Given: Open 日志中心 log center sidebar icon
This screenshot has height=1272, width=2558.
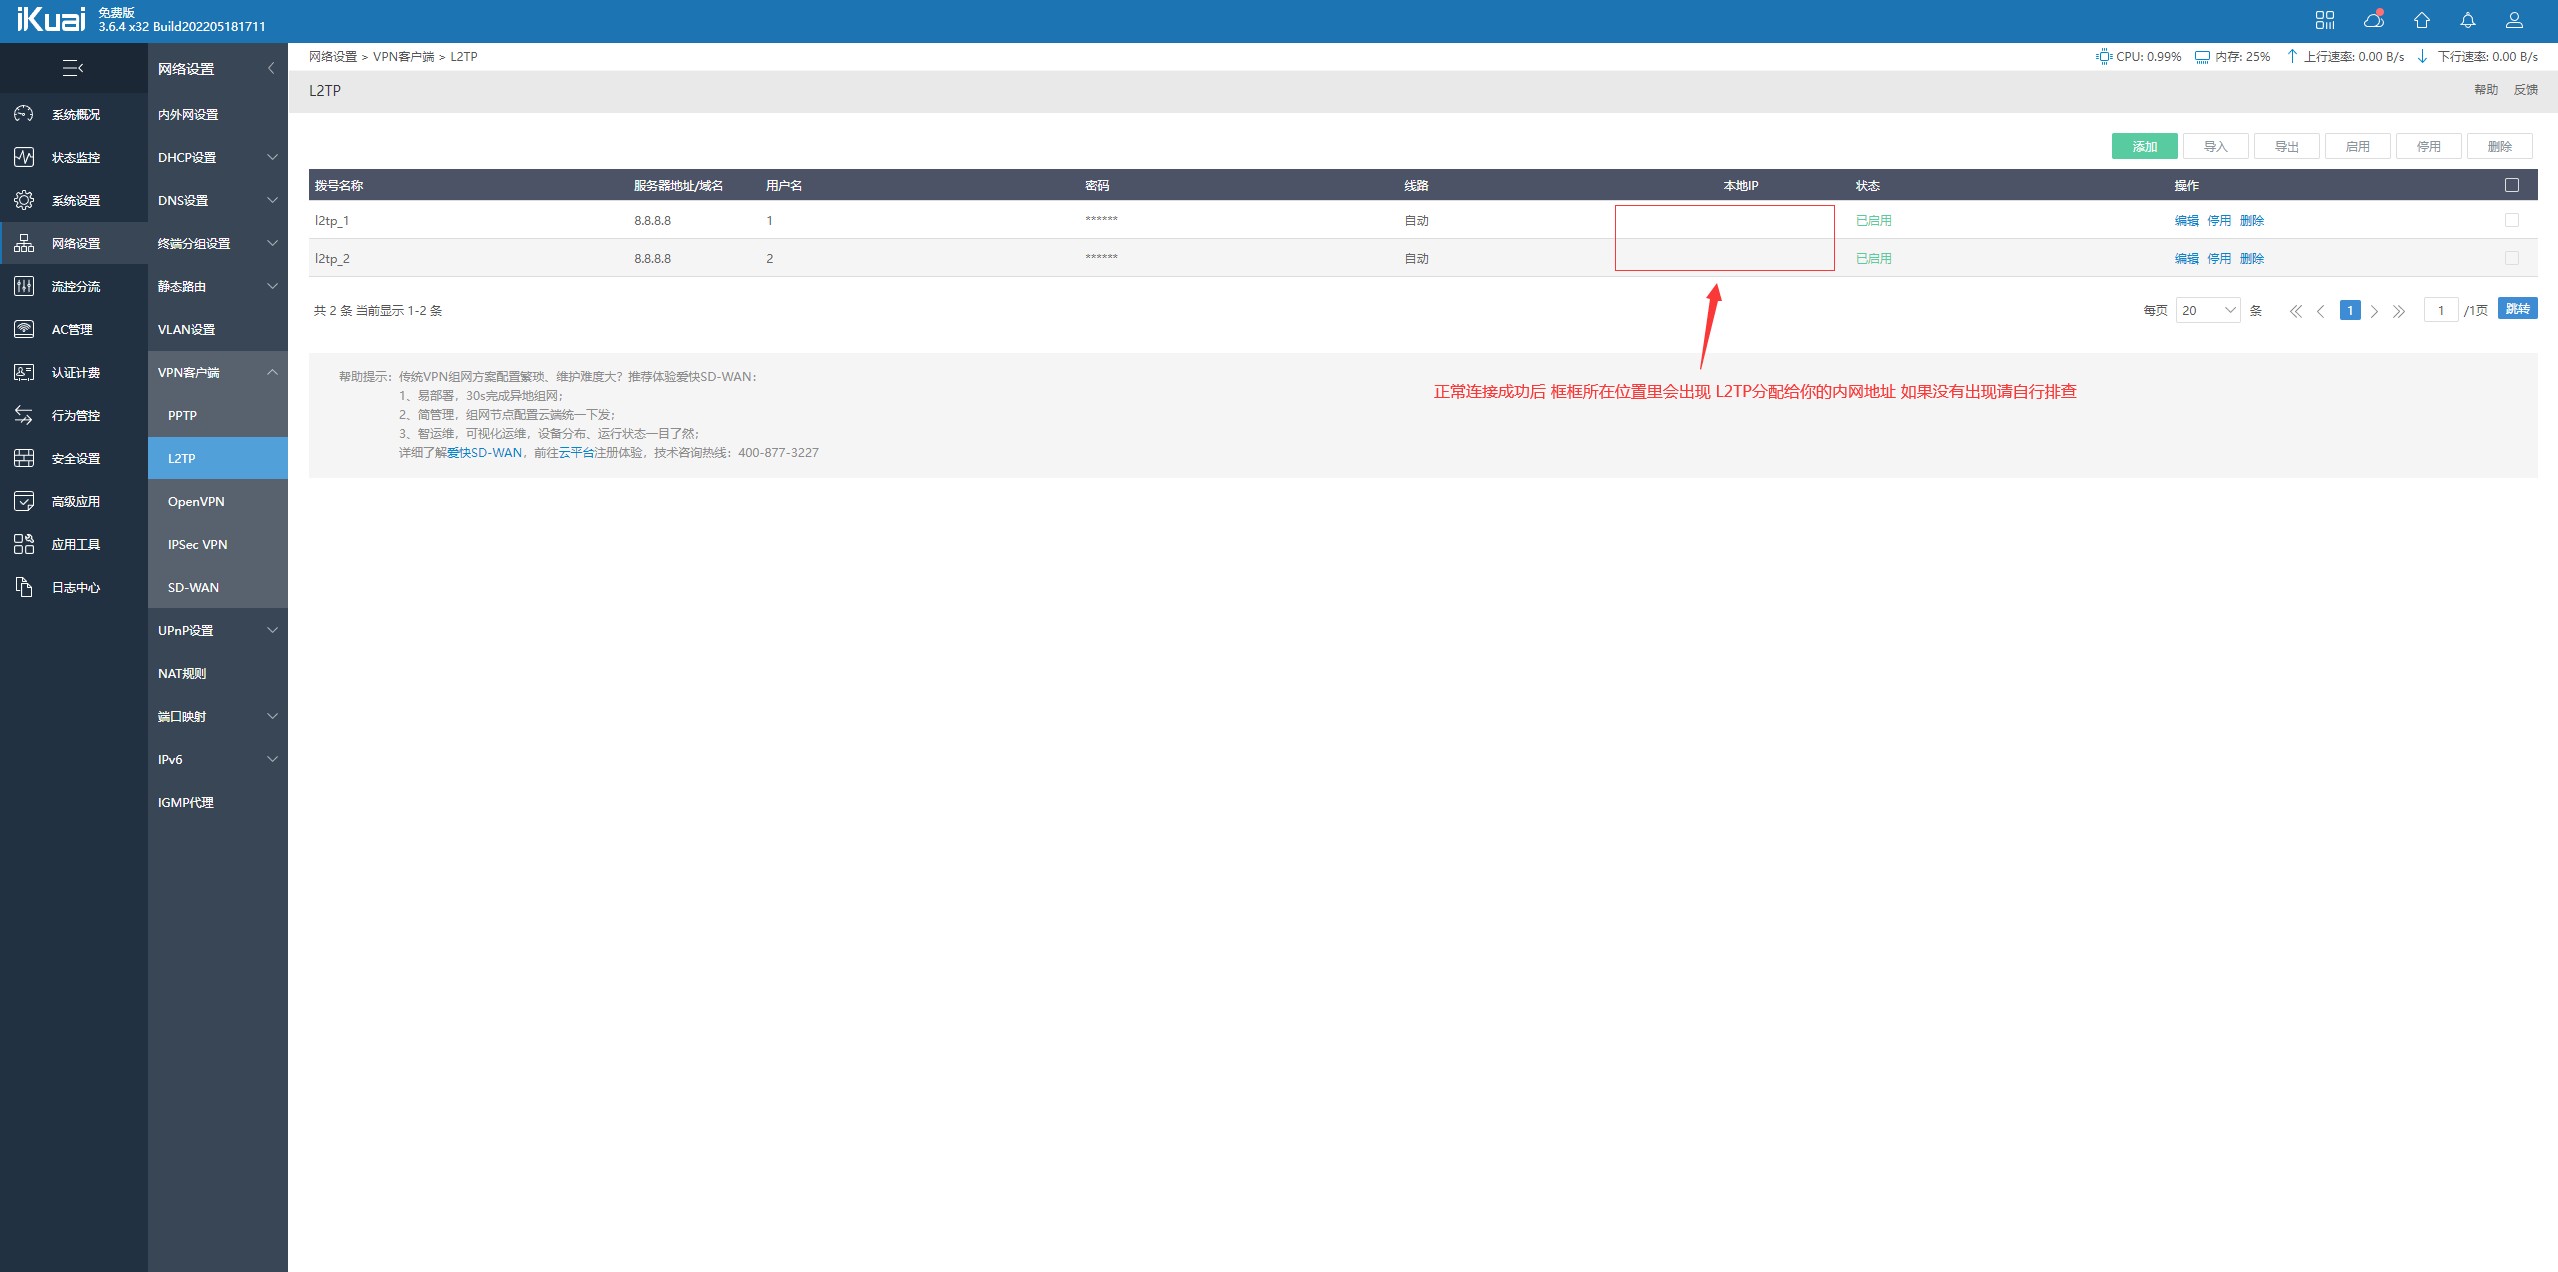Looking at the screenshot, I should [24, 587].
